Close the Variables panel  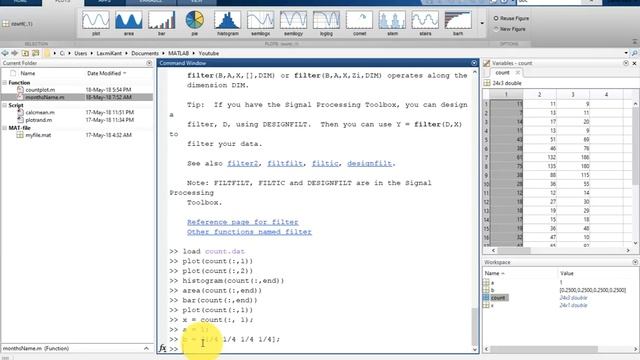click(x=634, y=63)
